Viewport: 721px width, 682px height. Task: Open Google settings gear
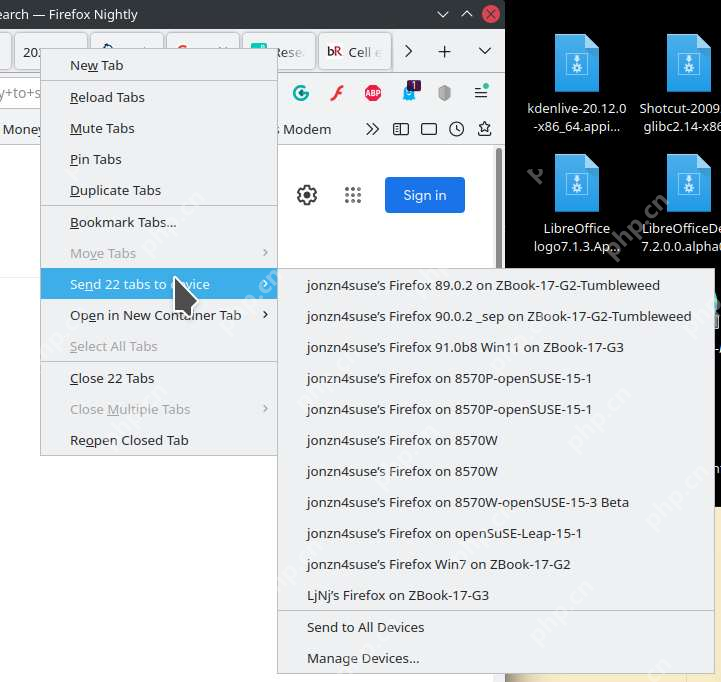(307, 195)
